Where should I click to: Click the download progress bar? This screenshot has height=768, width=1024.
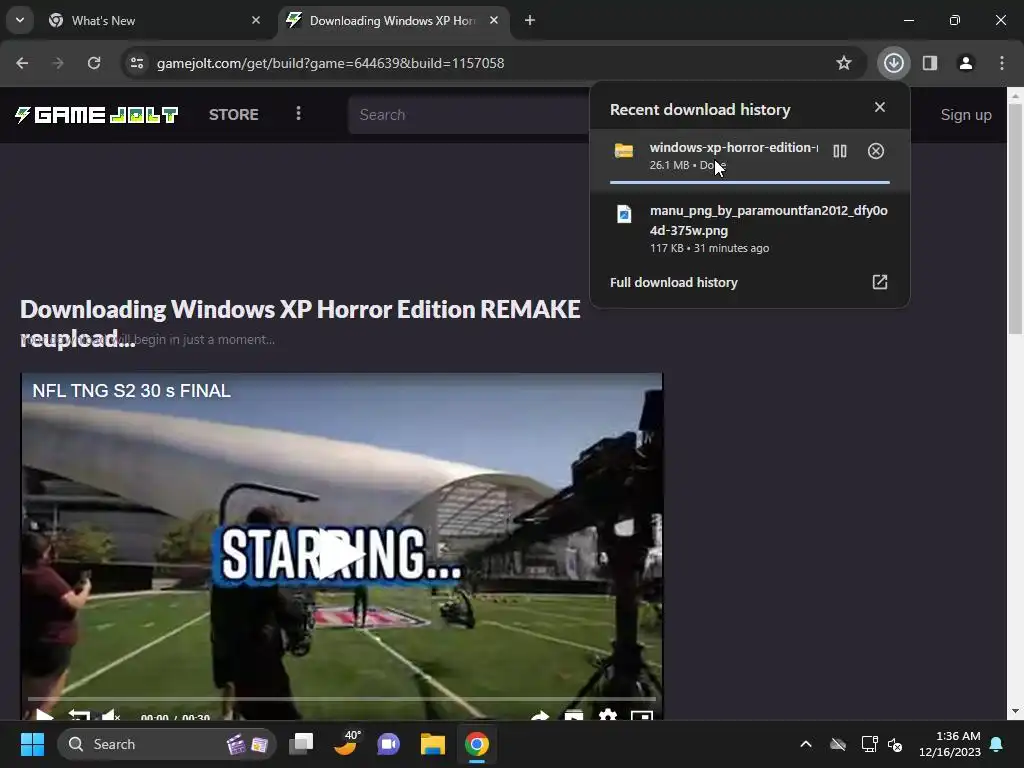(750, 182)
